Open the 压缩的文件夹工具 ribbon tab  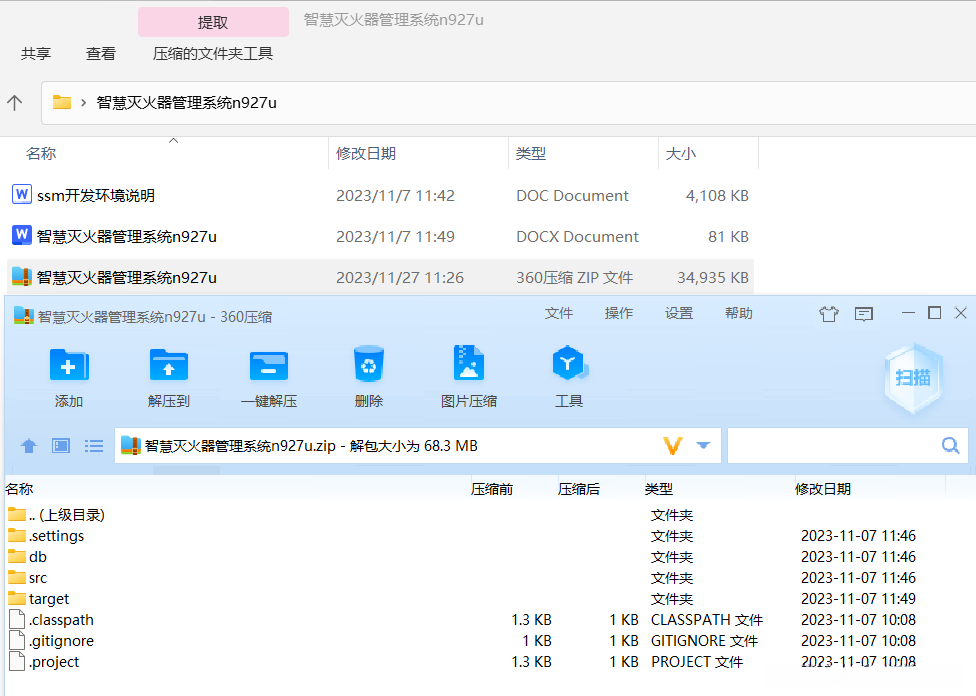[x=213, y=54]
